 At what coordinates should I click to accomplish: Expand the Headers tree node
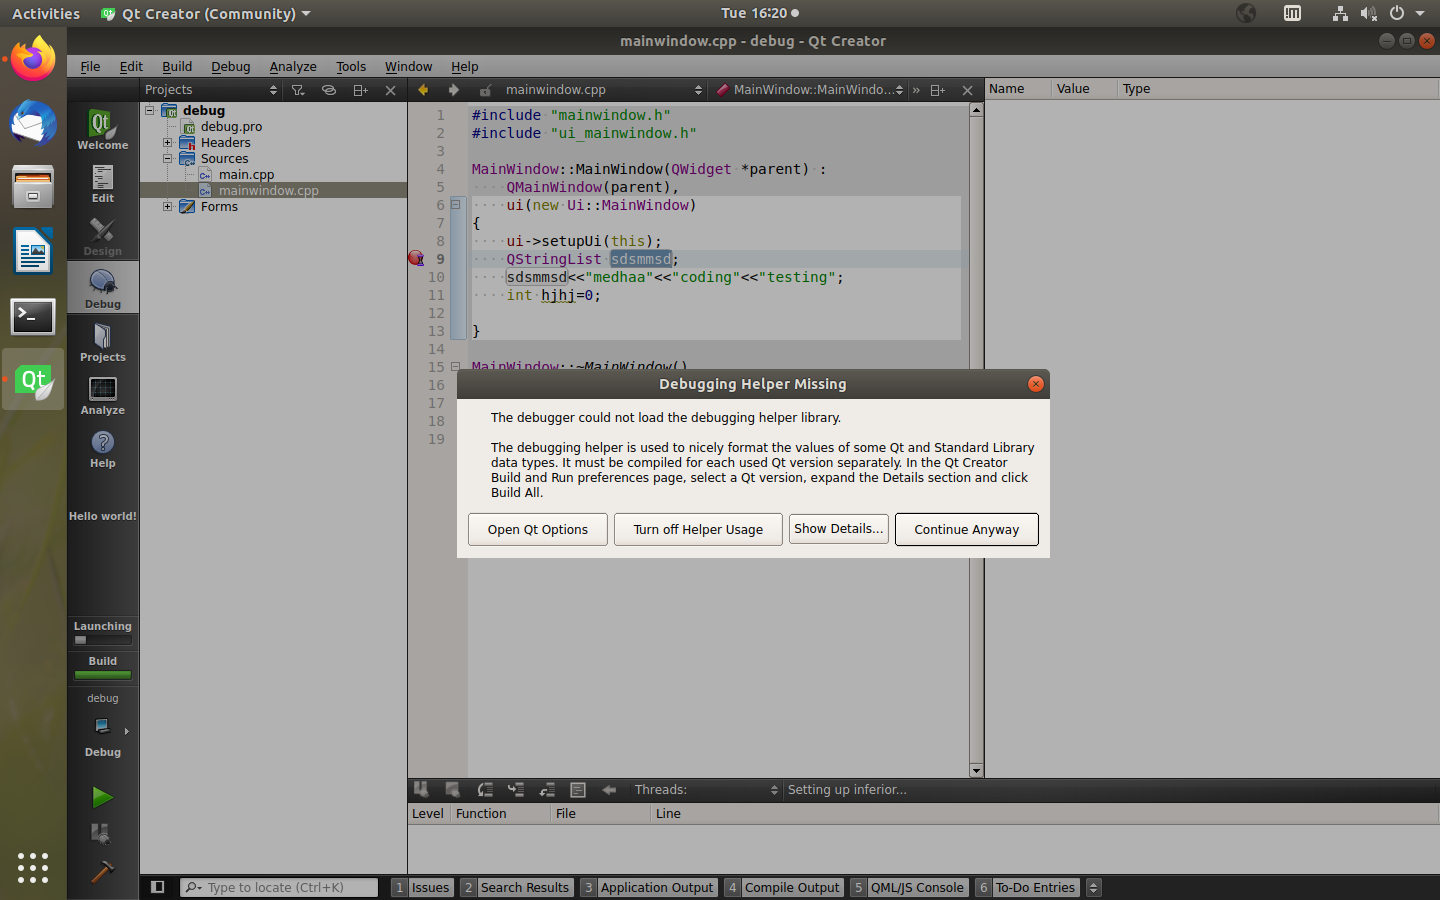click(168, 143)
